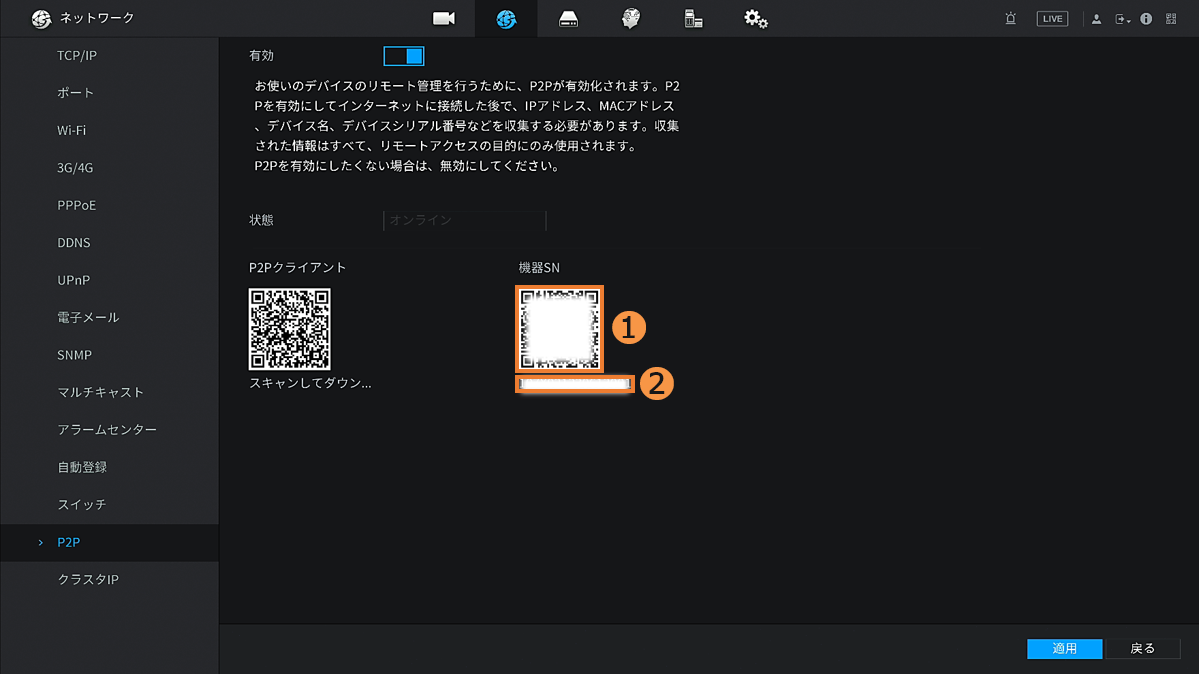Select TCP/IP in the sidebar
Screen dimensions: 1199x674
(77, 56)
